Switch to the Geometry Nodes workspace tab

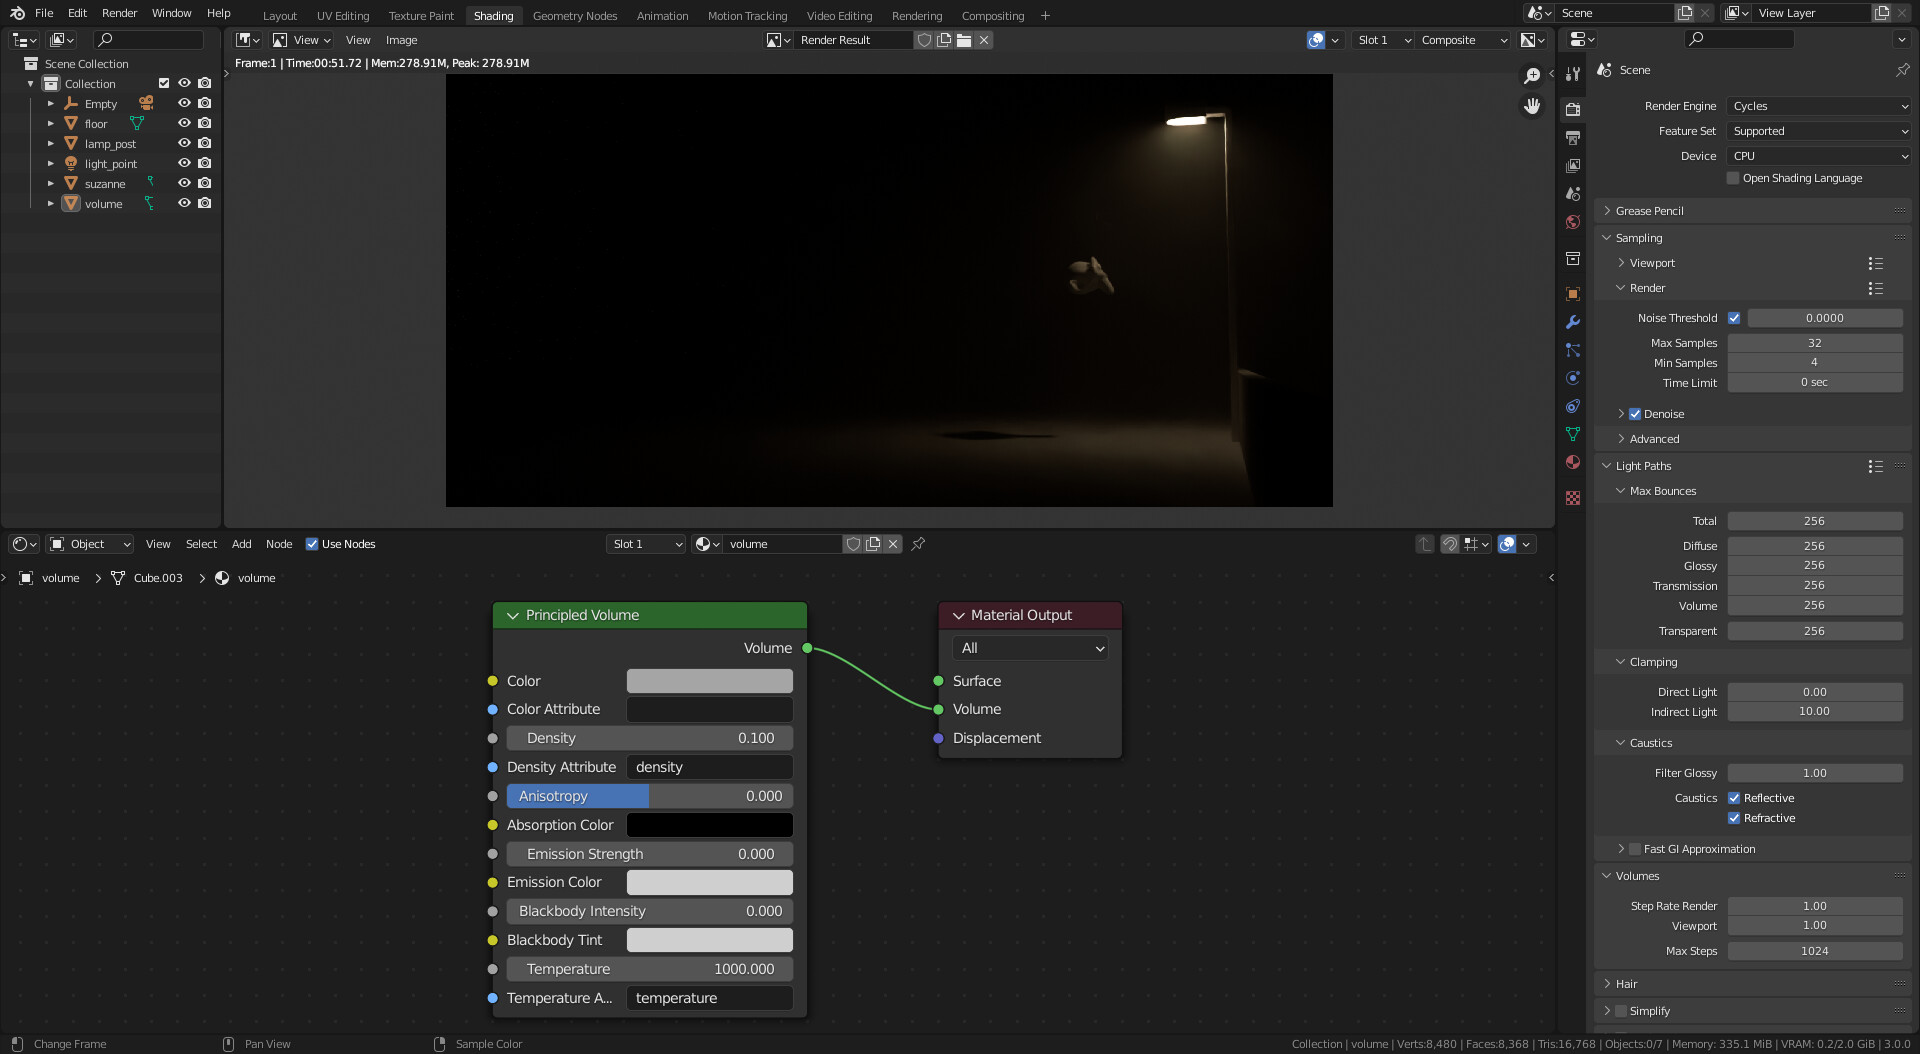point(575,16)
